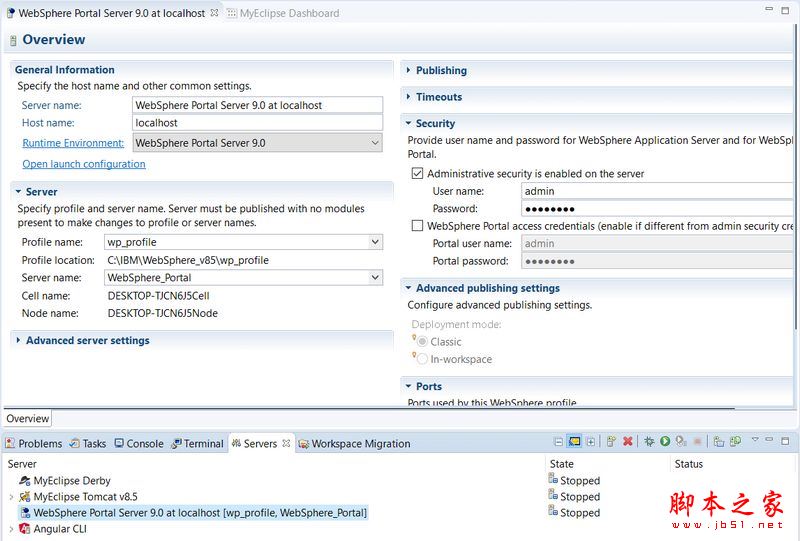Uncheck Administrative security is enabled checkbox
The image size is (800, 541).
tap(417, 174)
